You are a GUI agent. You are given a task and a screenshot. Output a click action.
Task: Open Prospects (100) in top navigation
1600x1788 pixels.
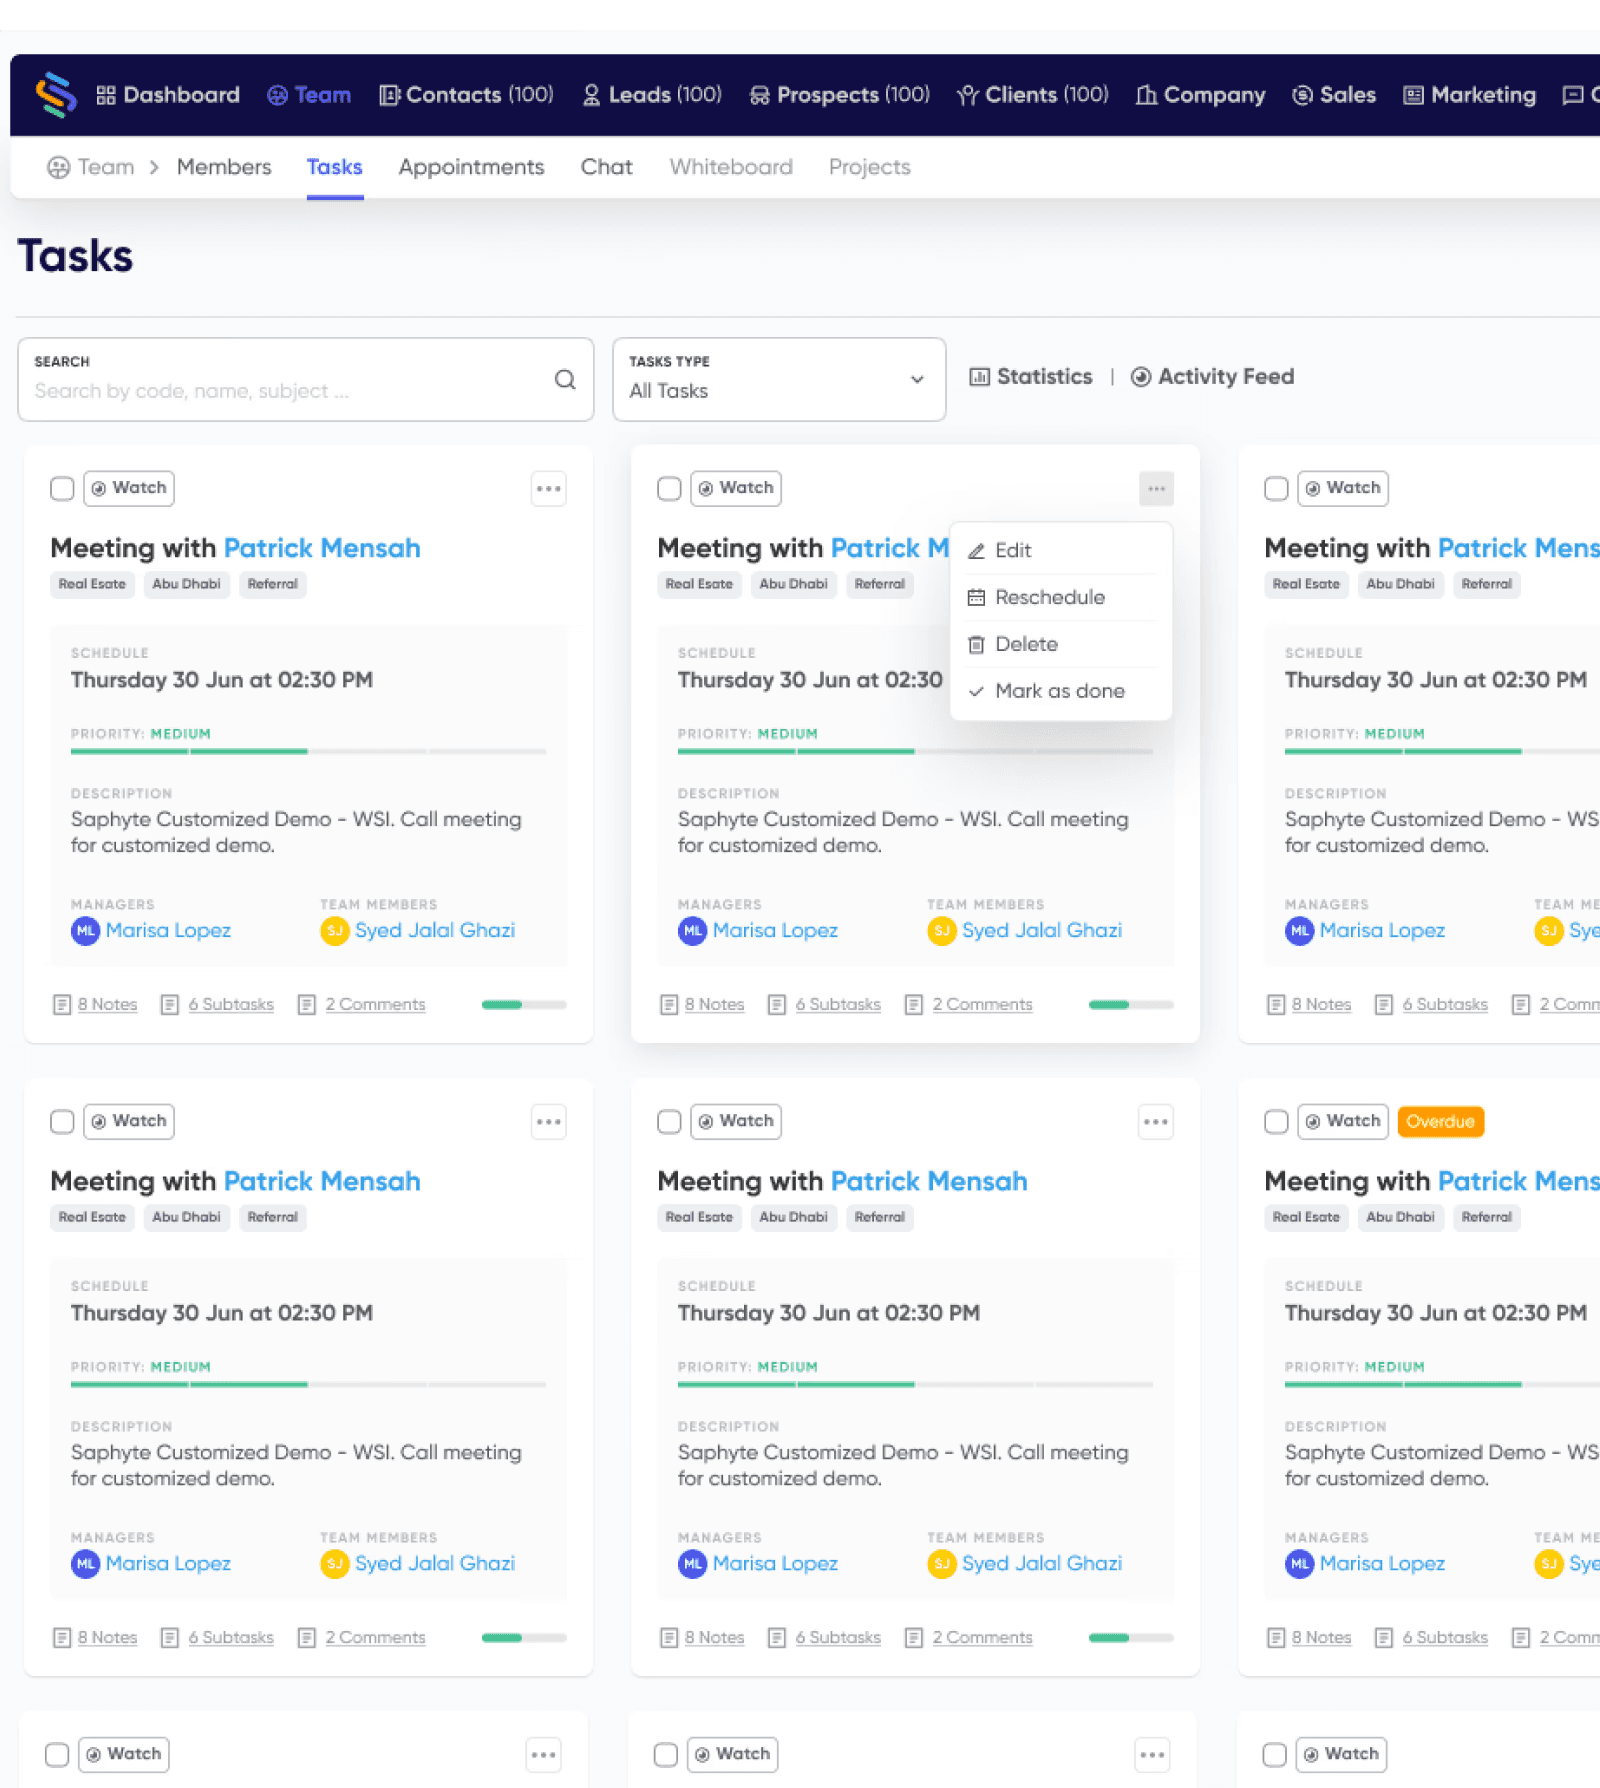tap(840, 95)
